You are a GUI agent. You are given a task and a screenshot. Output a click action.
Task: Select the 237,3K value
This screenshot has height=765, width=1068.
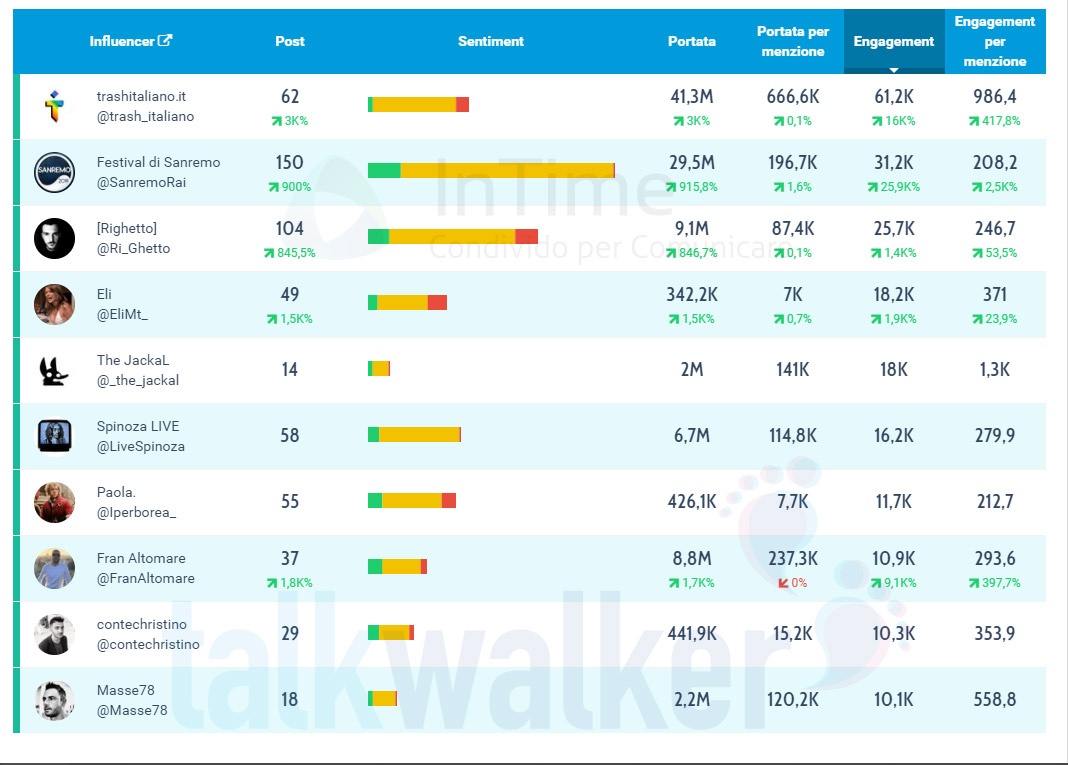(x=793, y=559)
